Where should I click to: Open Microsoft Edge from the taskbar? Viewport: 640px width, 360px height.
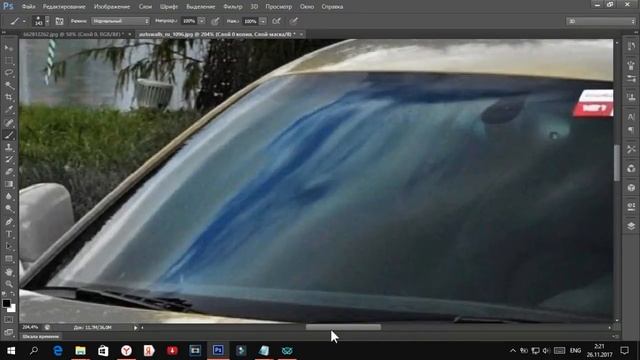[x=58, y=351]
